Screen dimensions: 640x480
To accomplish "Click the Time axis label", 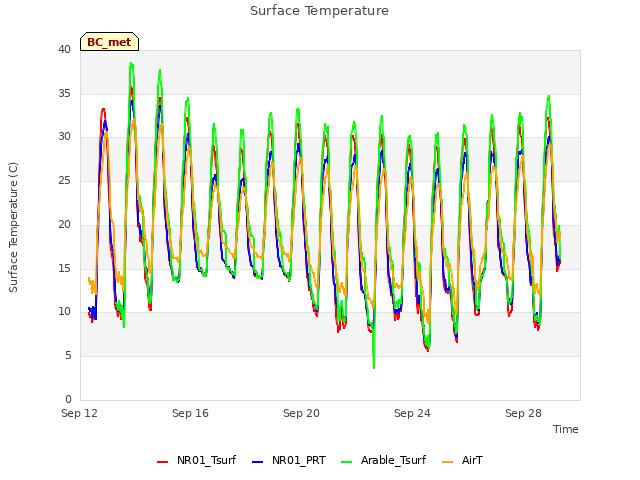I will (x=565, y=429).
